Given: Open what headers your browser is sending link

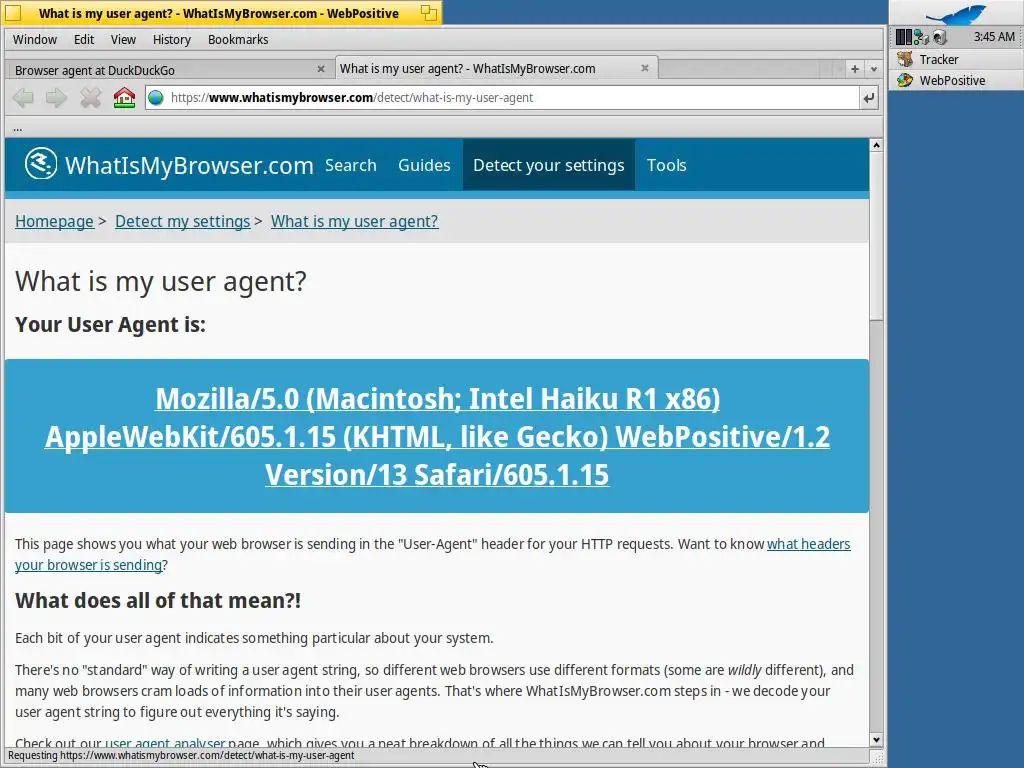Looking at the screenshot, I should pos(808,544).
